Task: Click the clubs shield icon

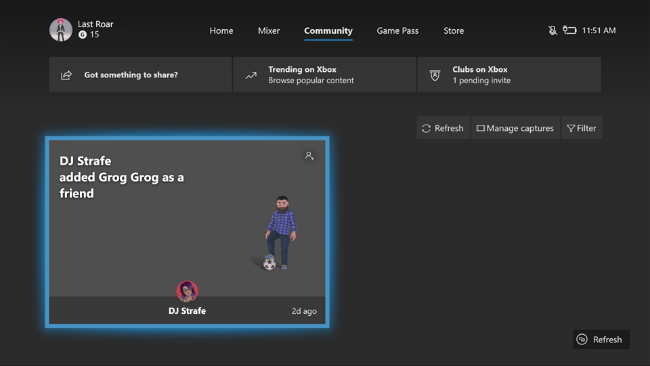Action: [x=435, y=75]
